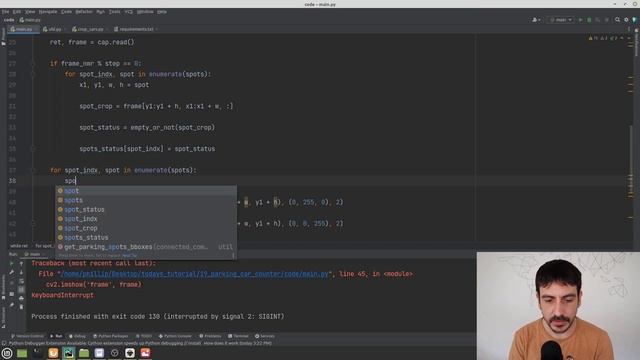Open the Tools menu

(x=115, y=11)
